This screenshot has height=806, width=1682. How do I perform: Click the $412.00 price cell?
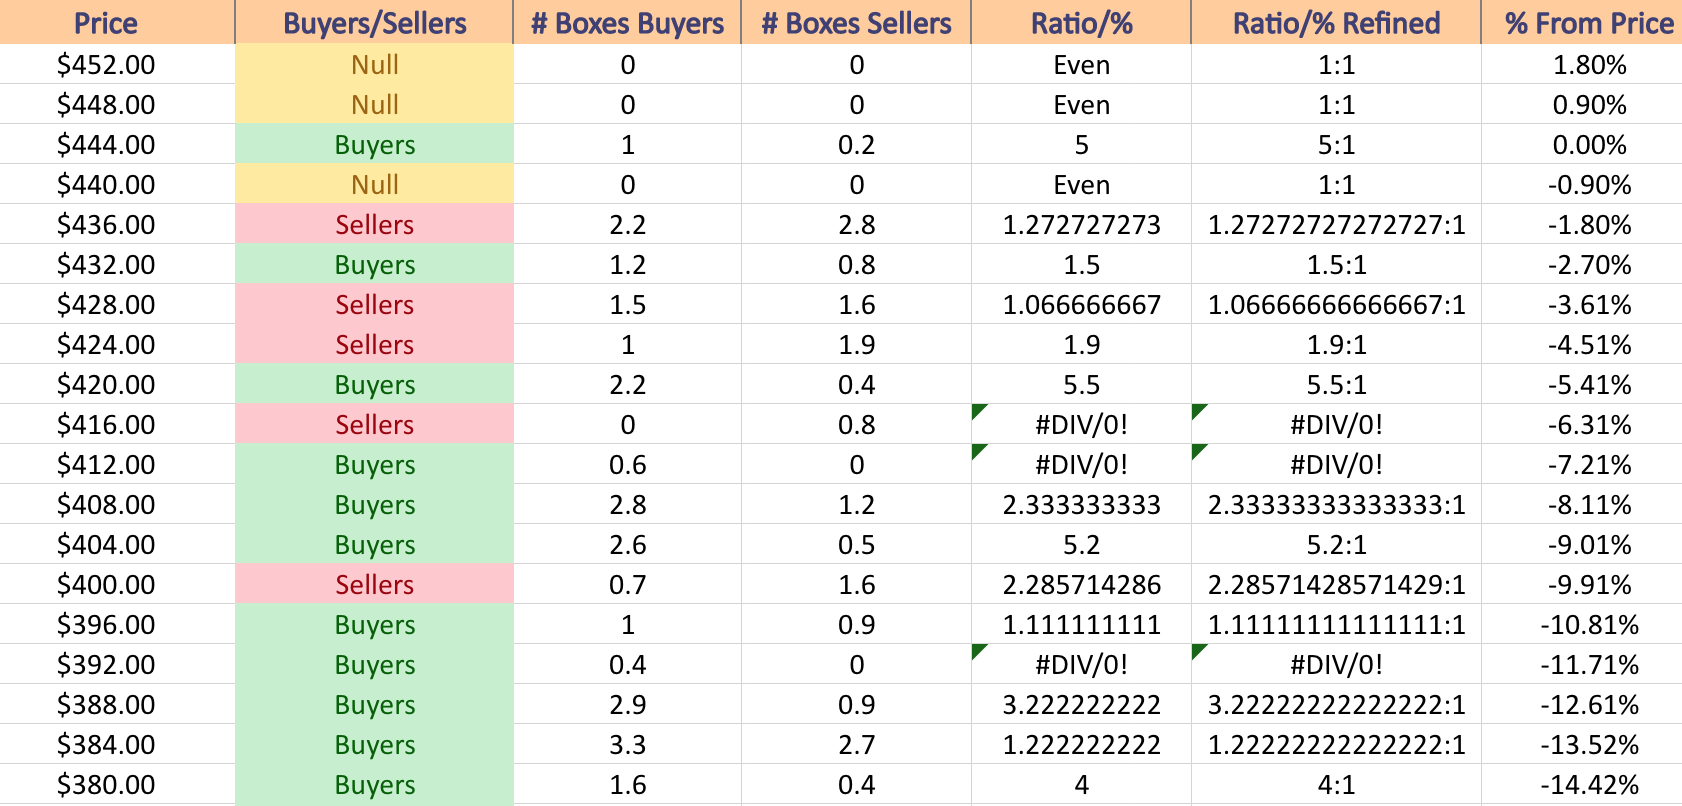pos(117,465)
